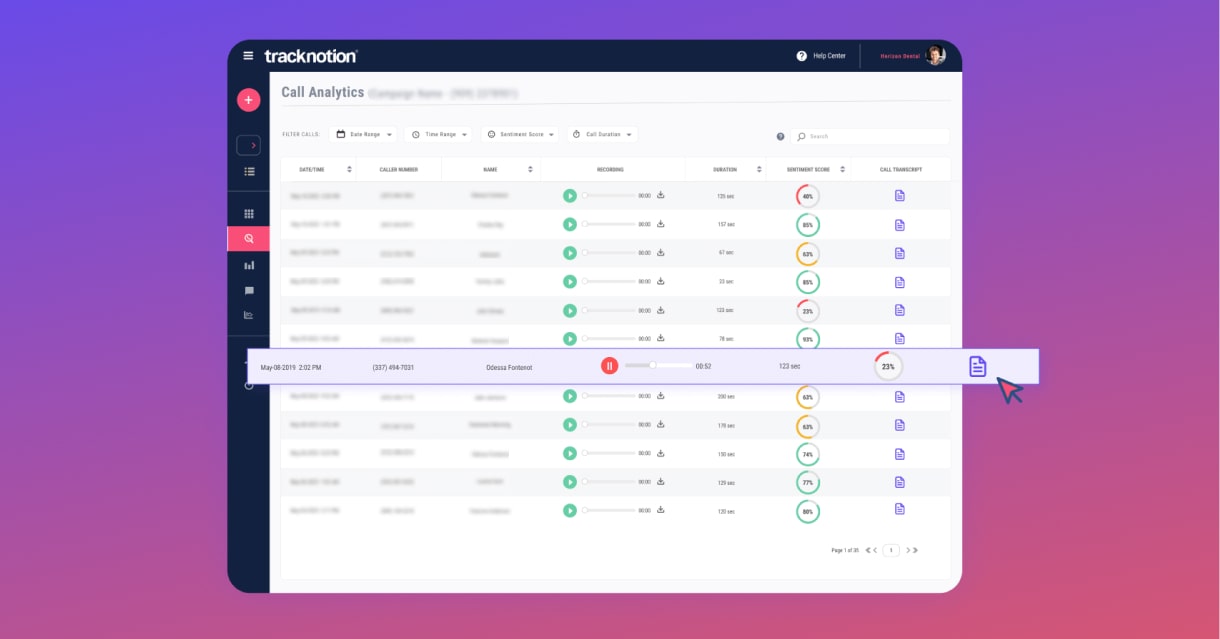This screenshot has height=639, width=1220.
Task: Open transcript for the 74% sentiment call
Action: coord(899,453)
